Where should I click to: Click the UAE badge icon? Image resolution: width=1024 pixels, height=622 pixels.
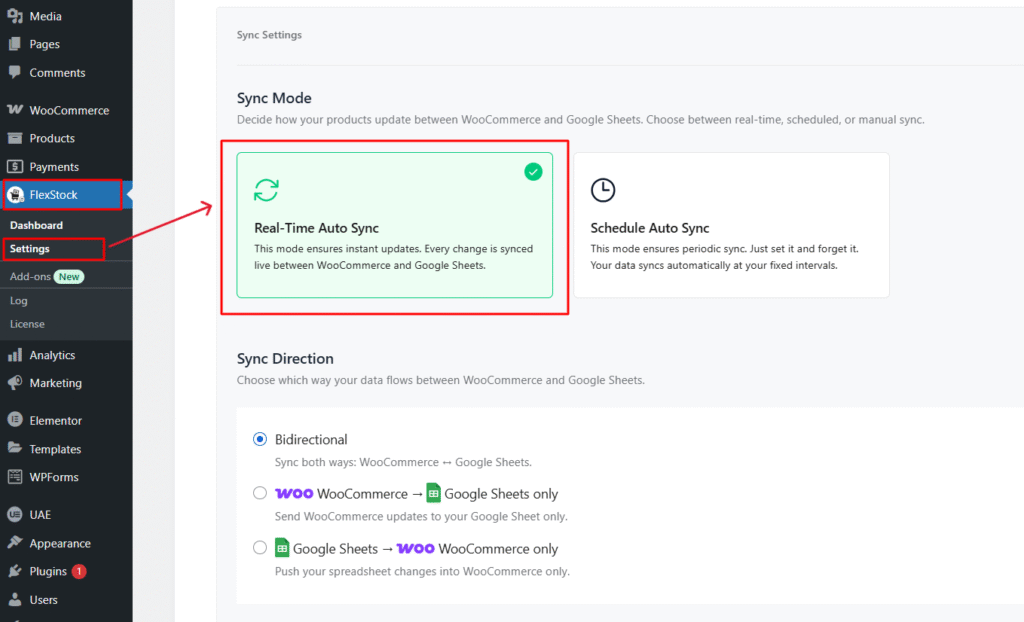(15, 514)
